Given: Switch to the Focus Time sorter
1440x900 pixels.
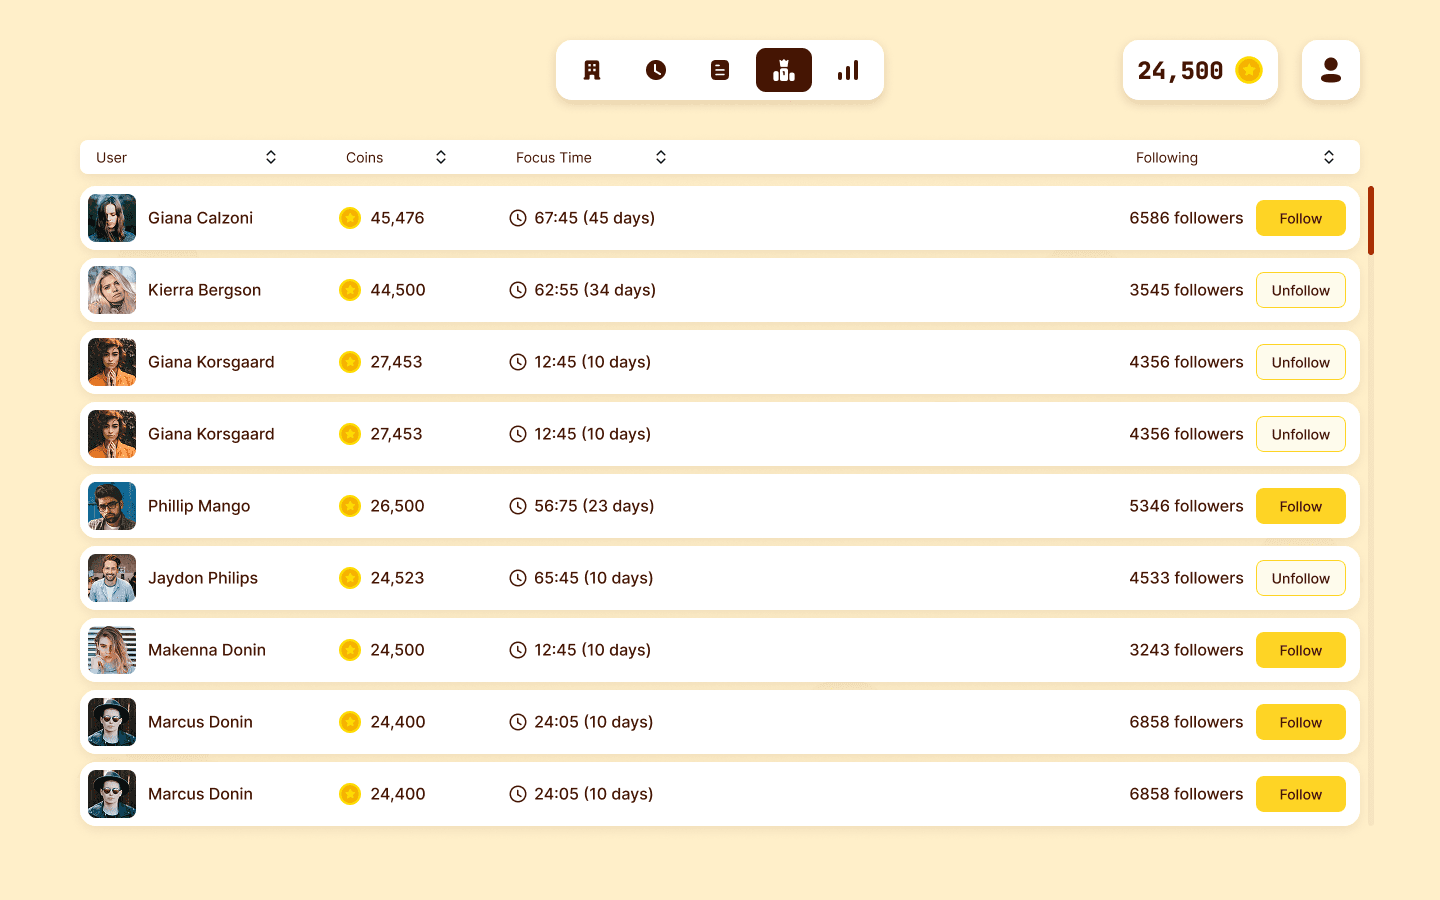Looking at the screenshot, I should [x=660, y=157].
